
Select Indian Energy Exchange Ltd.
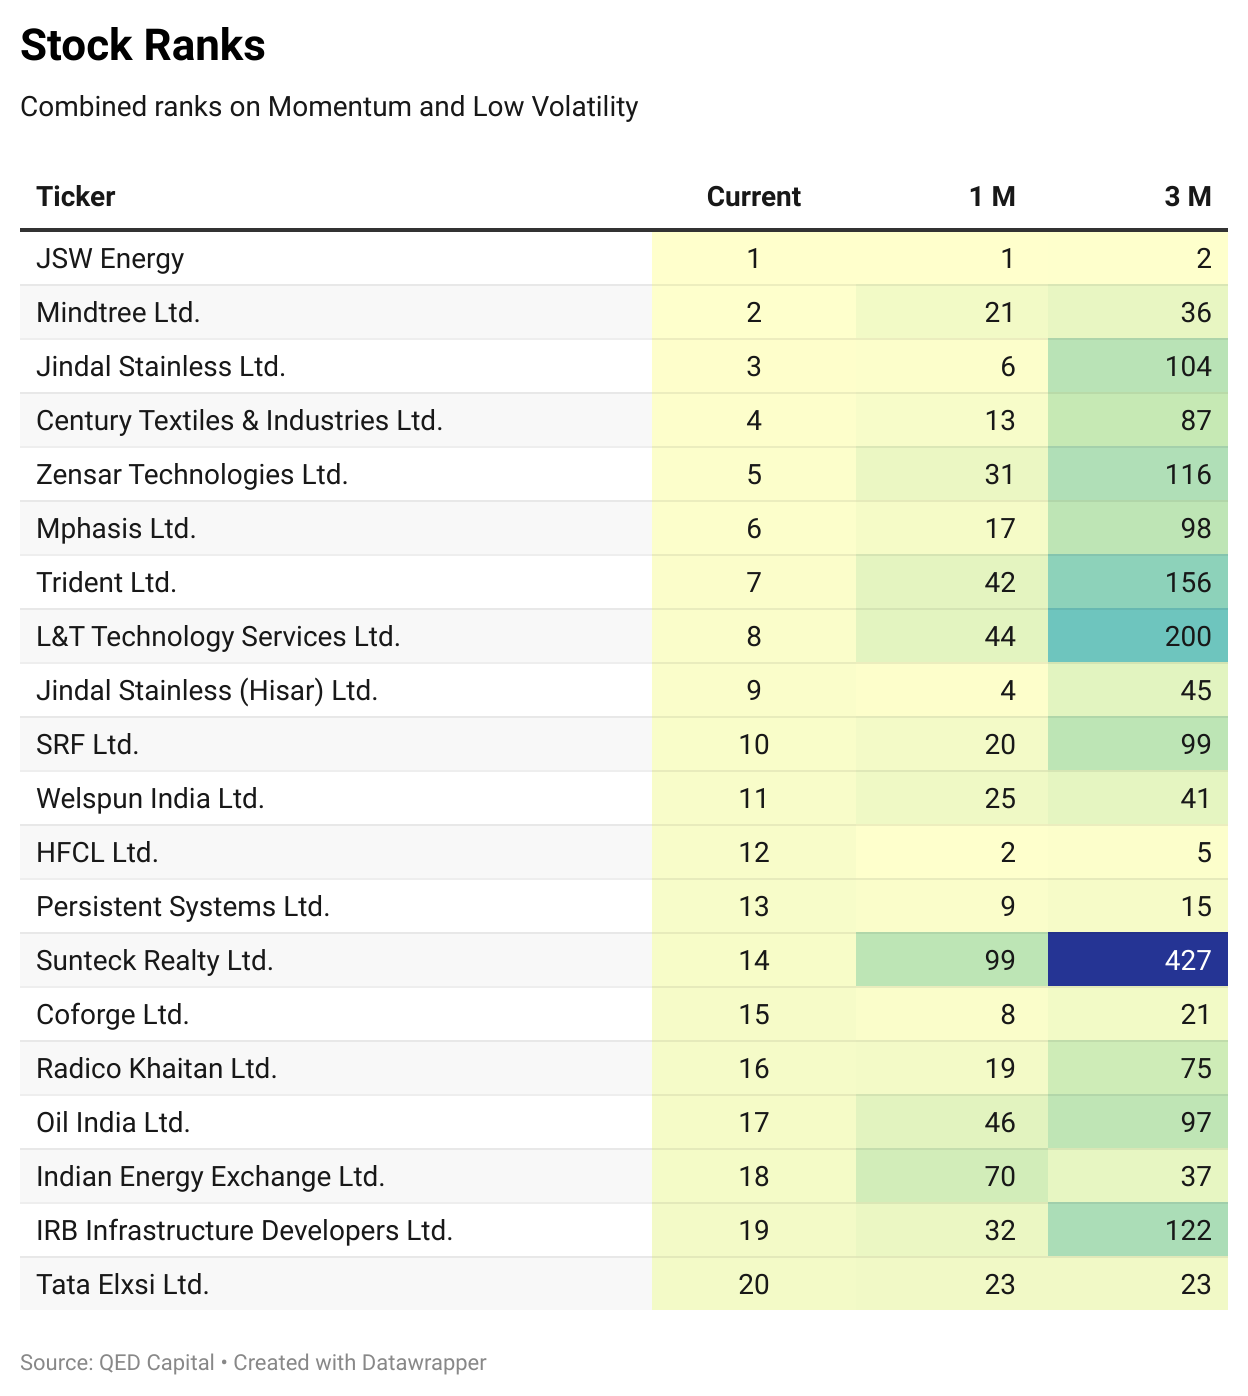[211, 1176]
